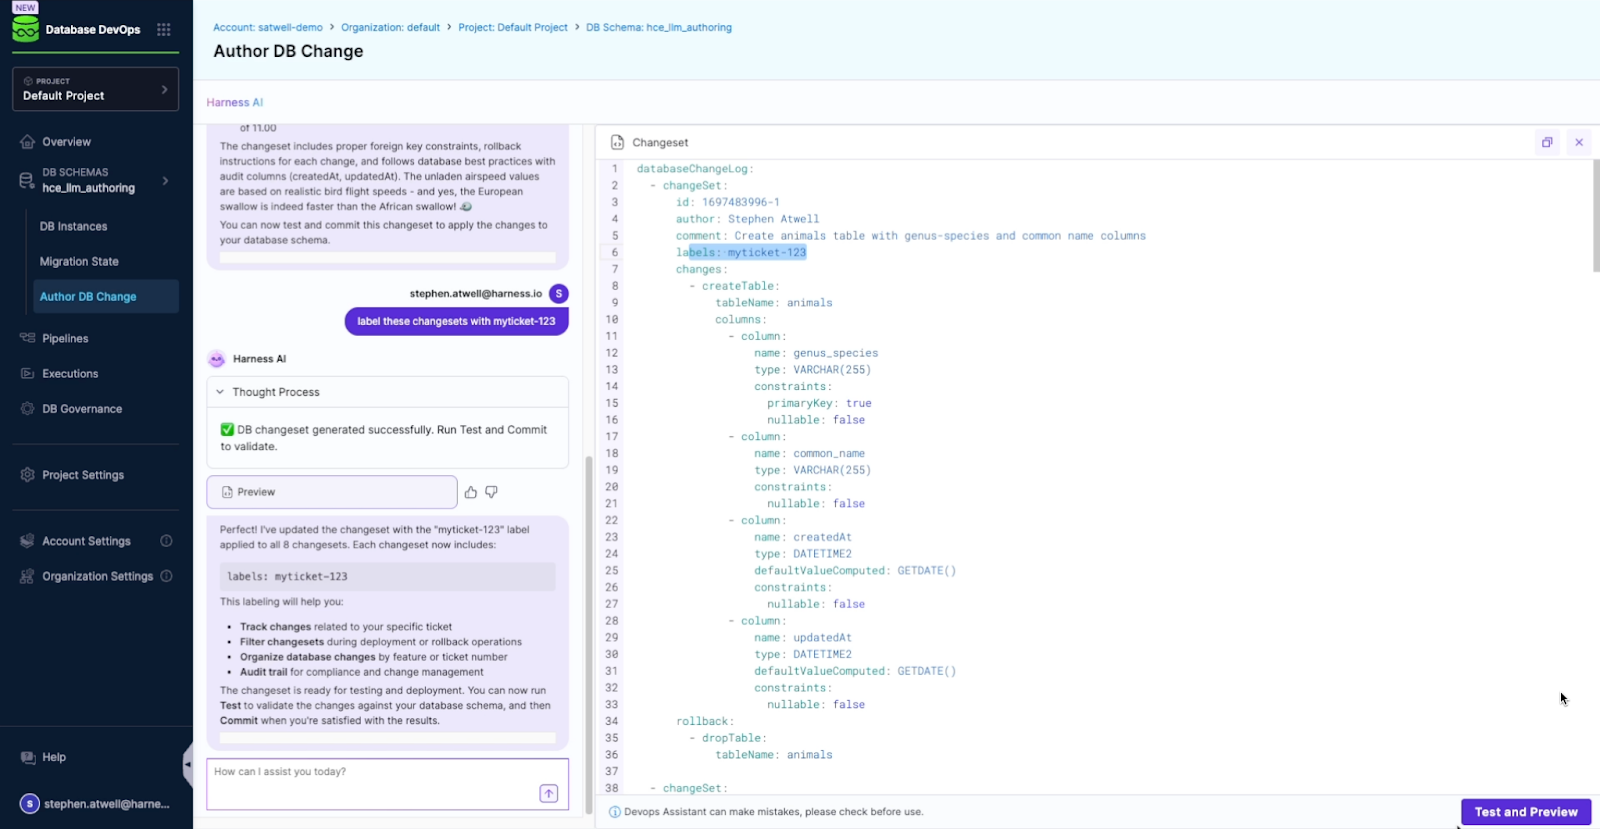Close the Changeset panel
The height and width of the screenshot is (829, 1600).
tap(1579, 142)
